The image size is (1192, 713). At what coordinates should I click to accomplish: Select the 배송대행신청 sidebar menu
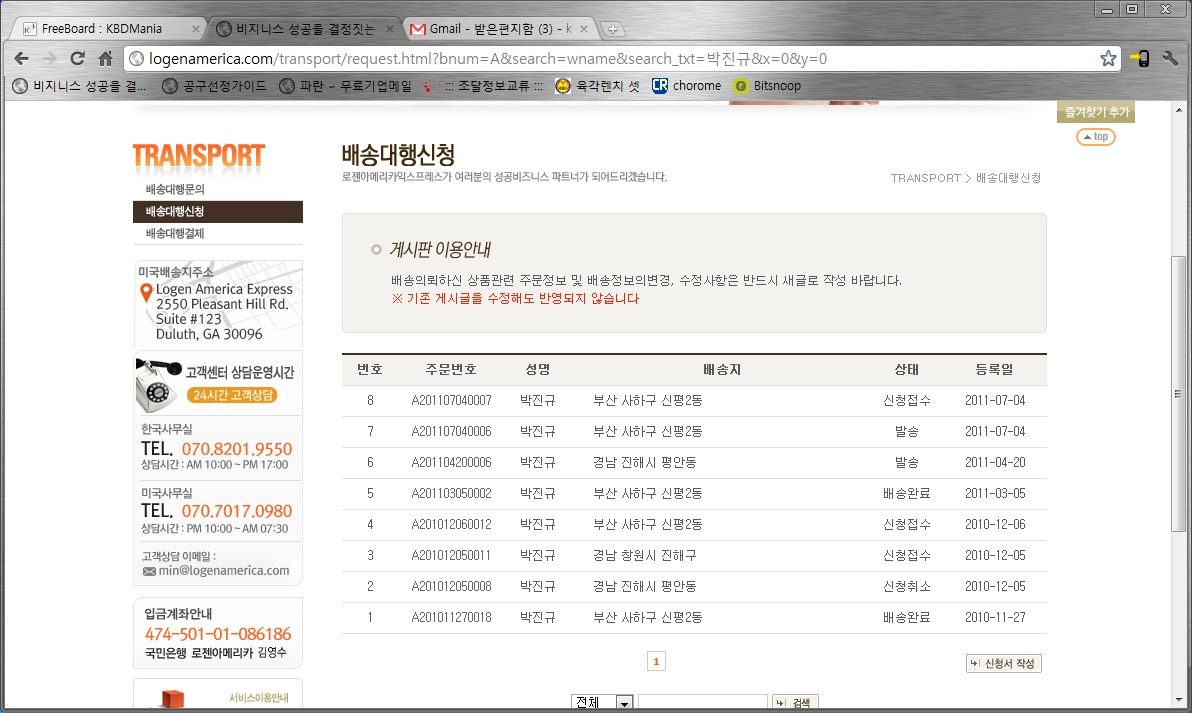pyautogui.click(x=217, y=211)
